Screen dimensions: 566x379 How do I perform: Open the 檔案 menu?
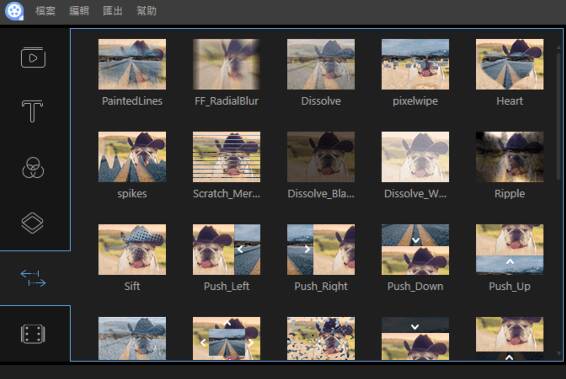[x=45, y=11]
